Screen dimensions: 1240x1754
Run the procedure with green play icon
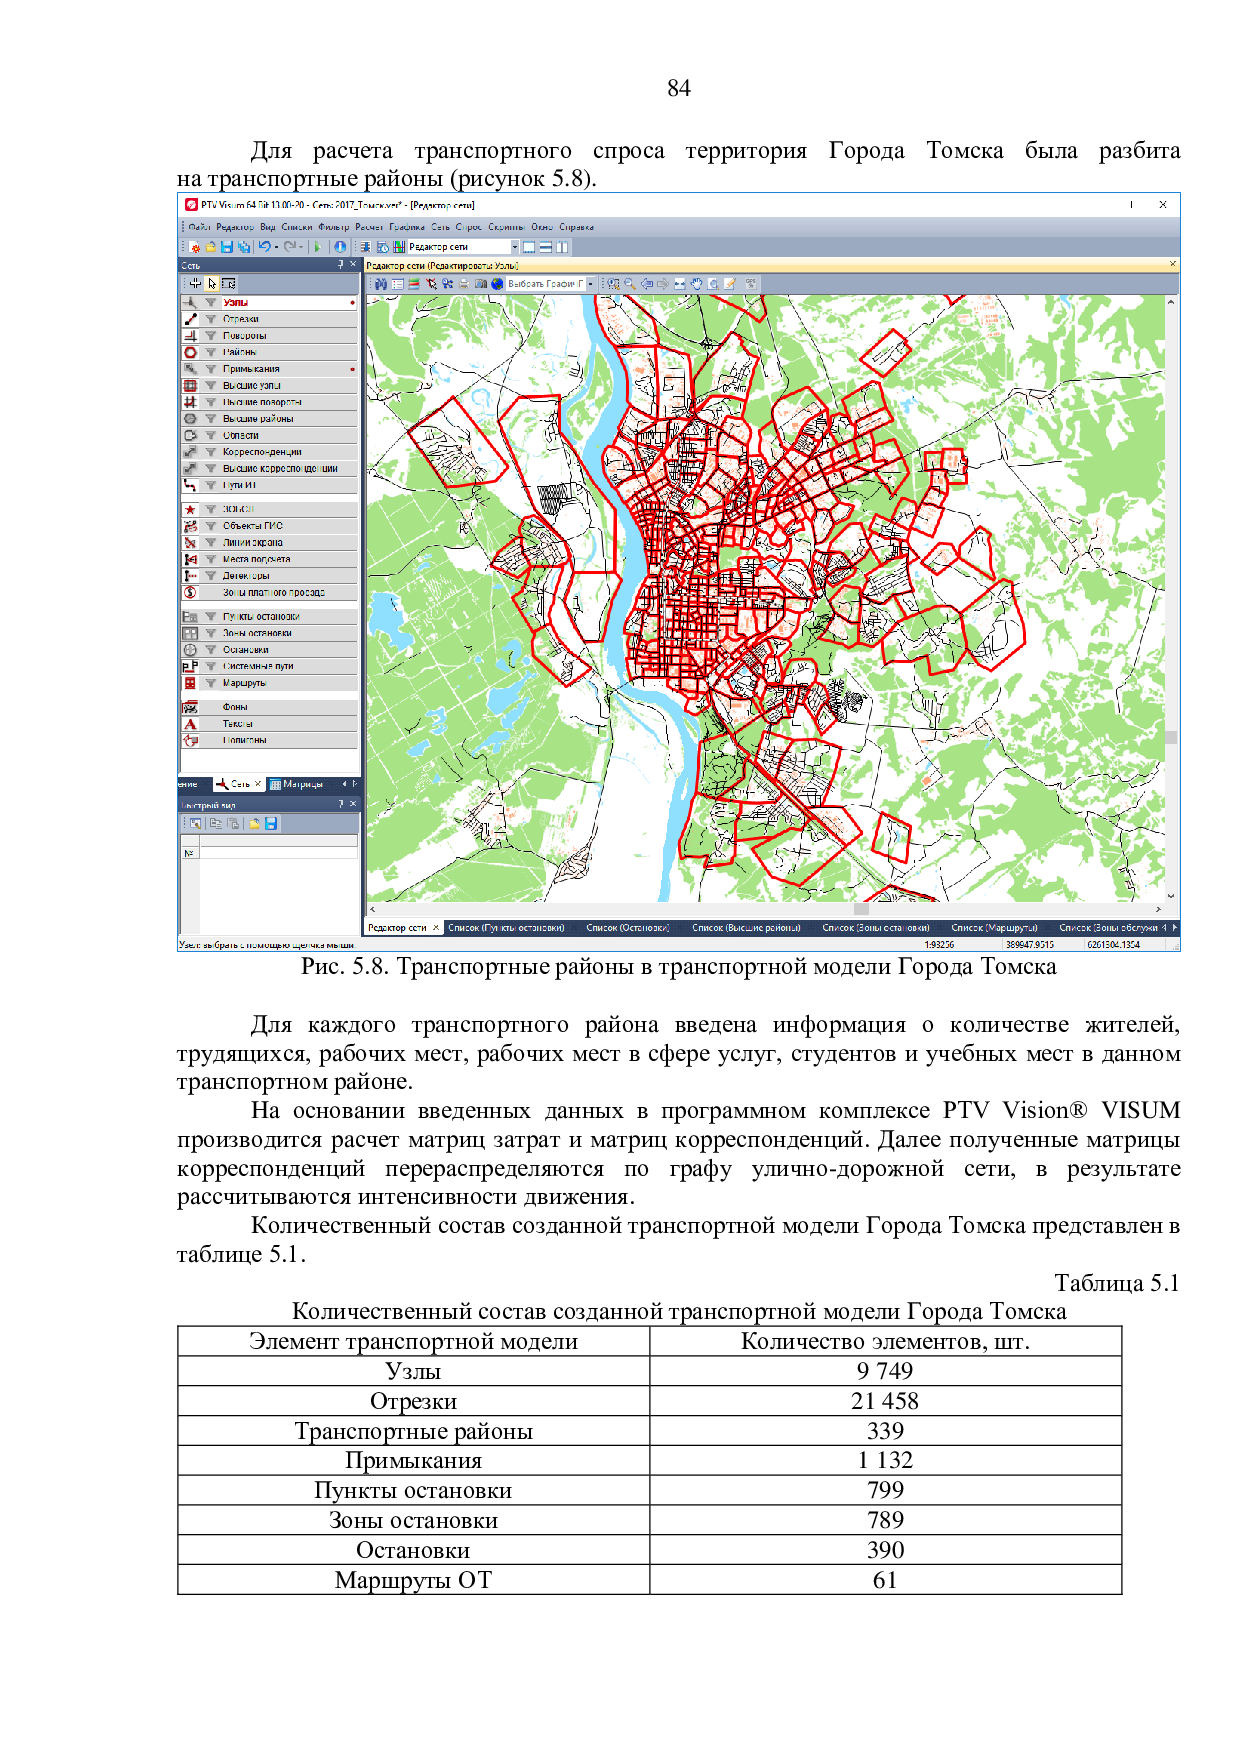coord(318,247)
